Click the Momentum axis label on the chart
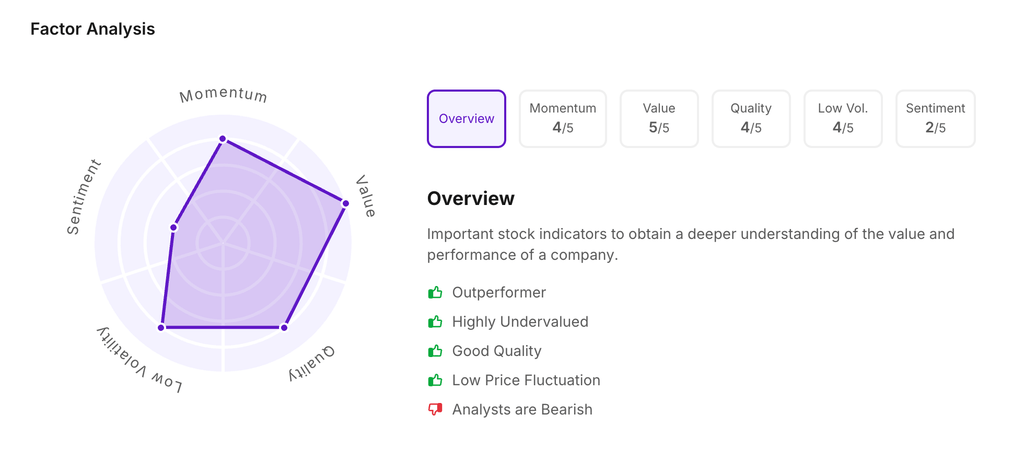This screenshot has width=1024, height=457. click(223, 96)
